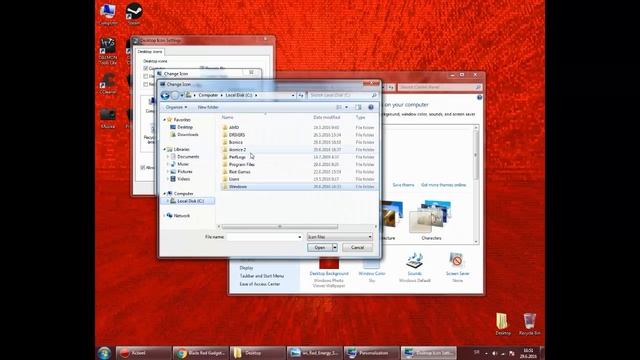
Task: Click the Computer breadcrumb in address bar
Action: point(208,95)
